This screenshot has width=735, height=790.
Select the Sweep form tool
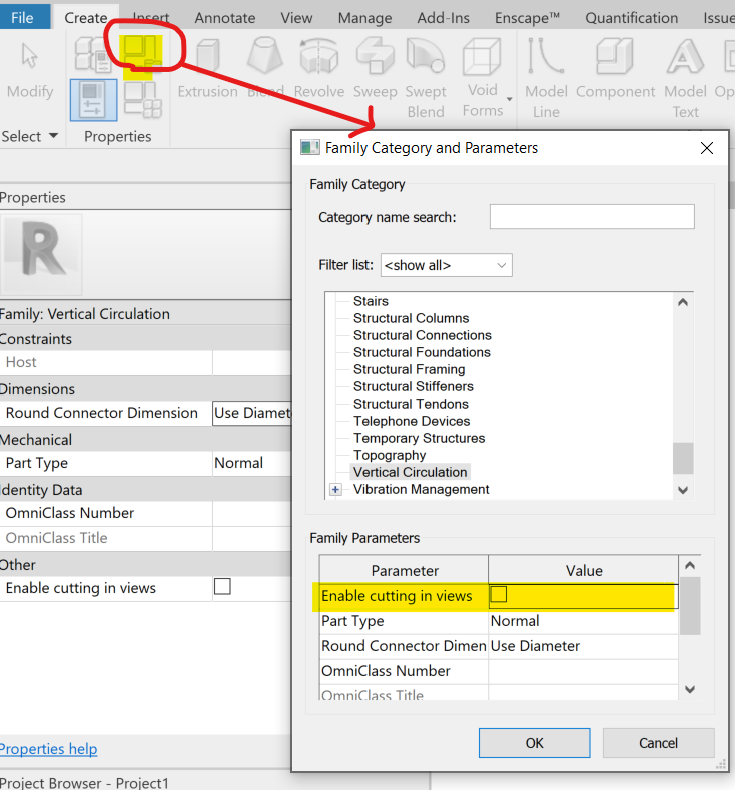(x=375, y=70)
